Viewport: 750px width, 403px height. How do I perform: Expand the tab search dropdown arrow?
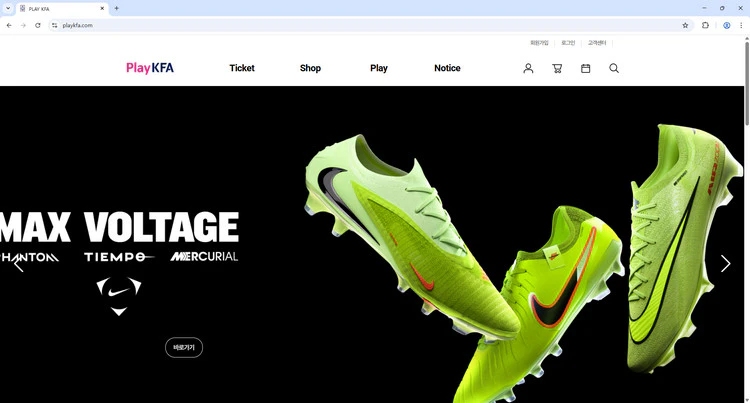pyautogui.click(x=8, y=8)
